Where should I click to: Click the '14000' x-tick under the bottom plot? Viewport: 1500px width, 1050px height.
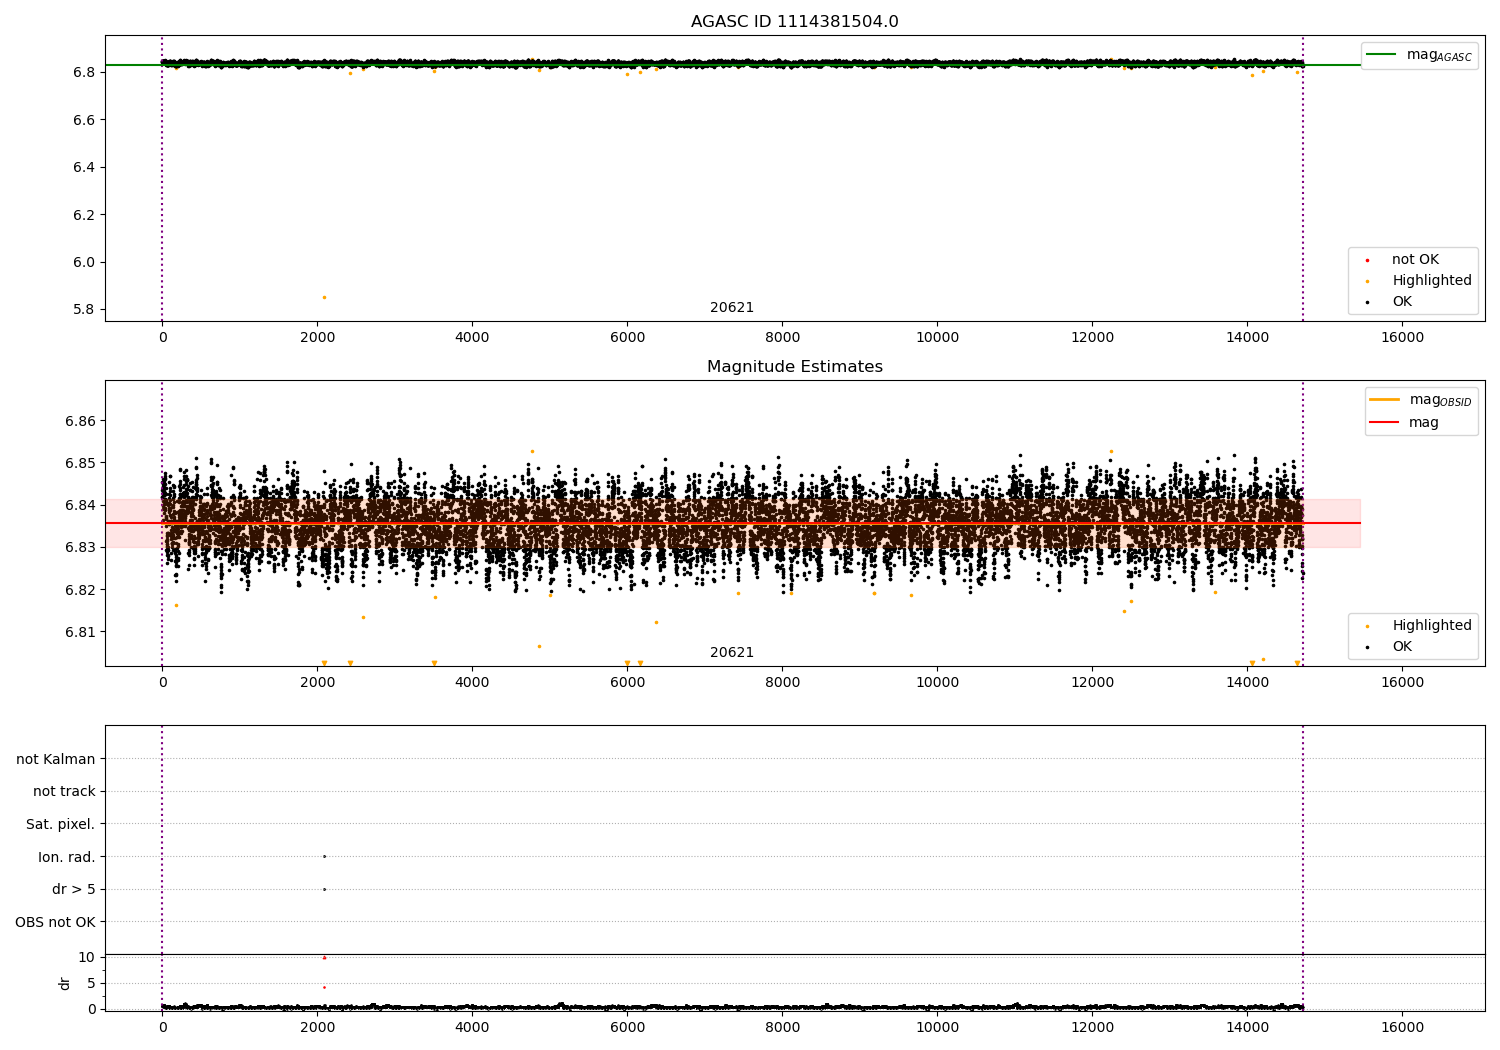click(1247, 1028)
